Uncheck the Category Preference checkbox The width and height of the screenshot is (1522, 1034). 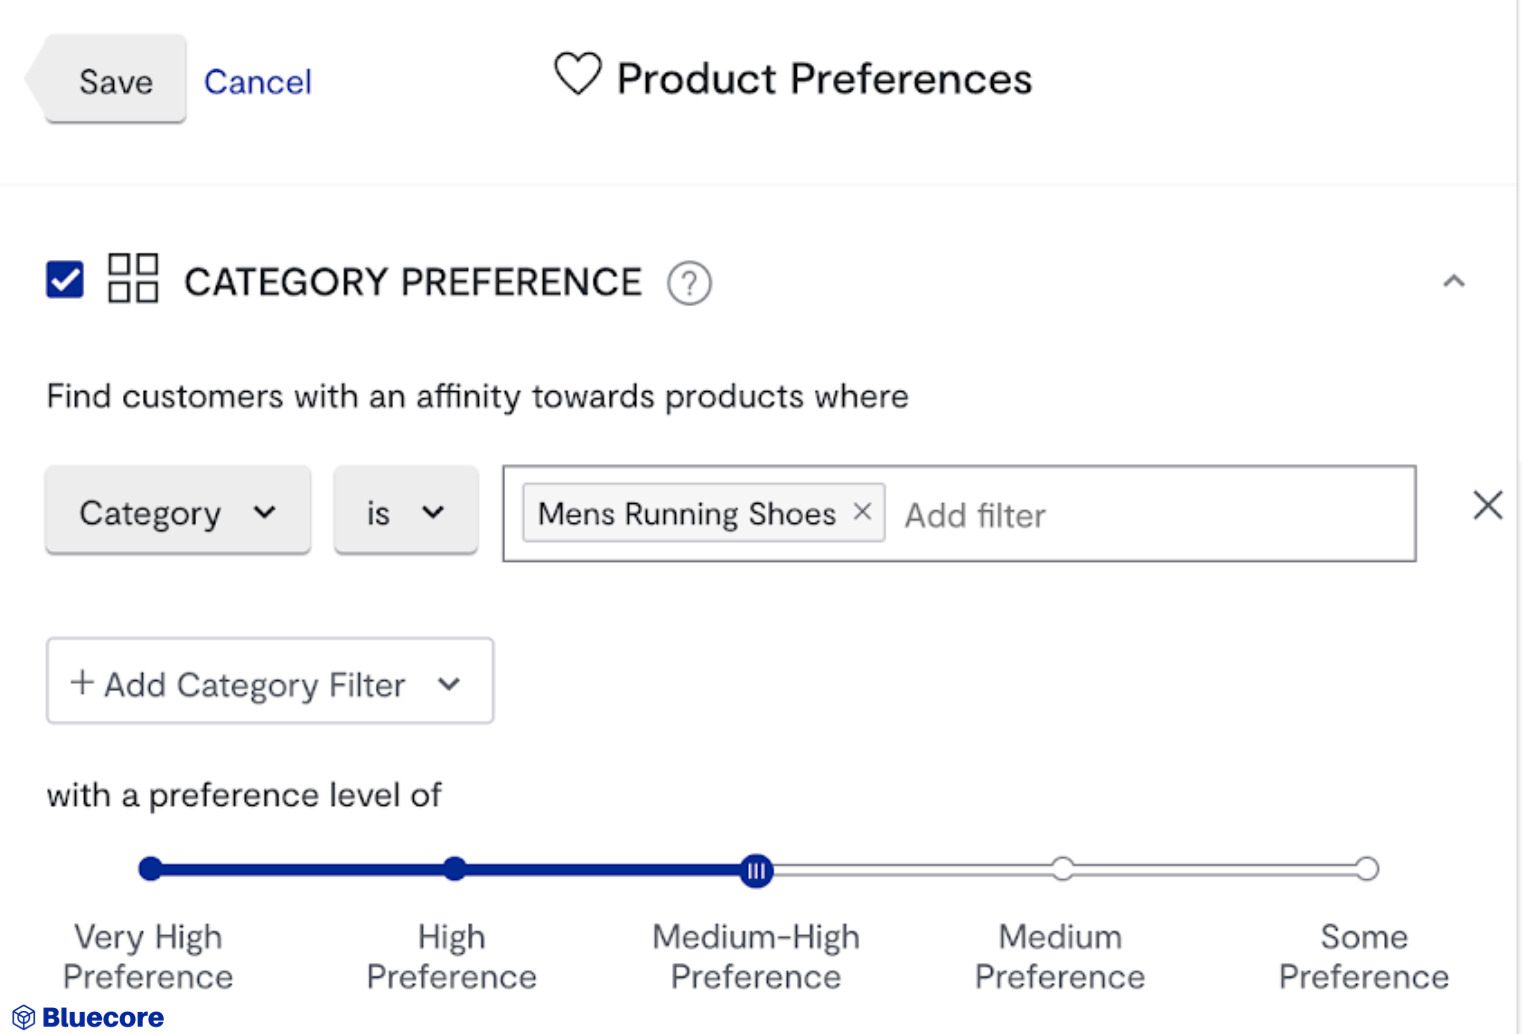65,280
